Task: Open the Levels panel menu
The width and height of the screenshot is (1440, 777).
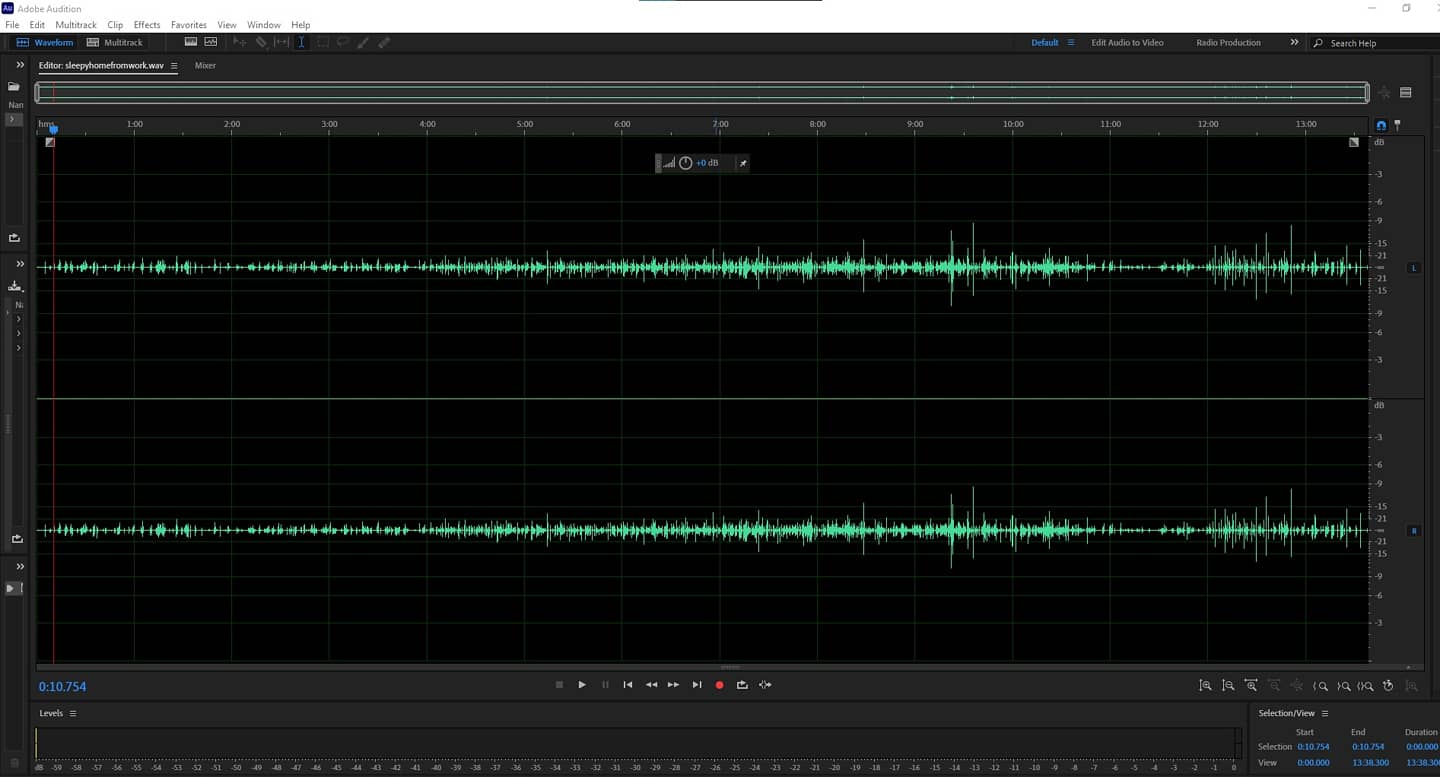Action: [x=73, y=713]
